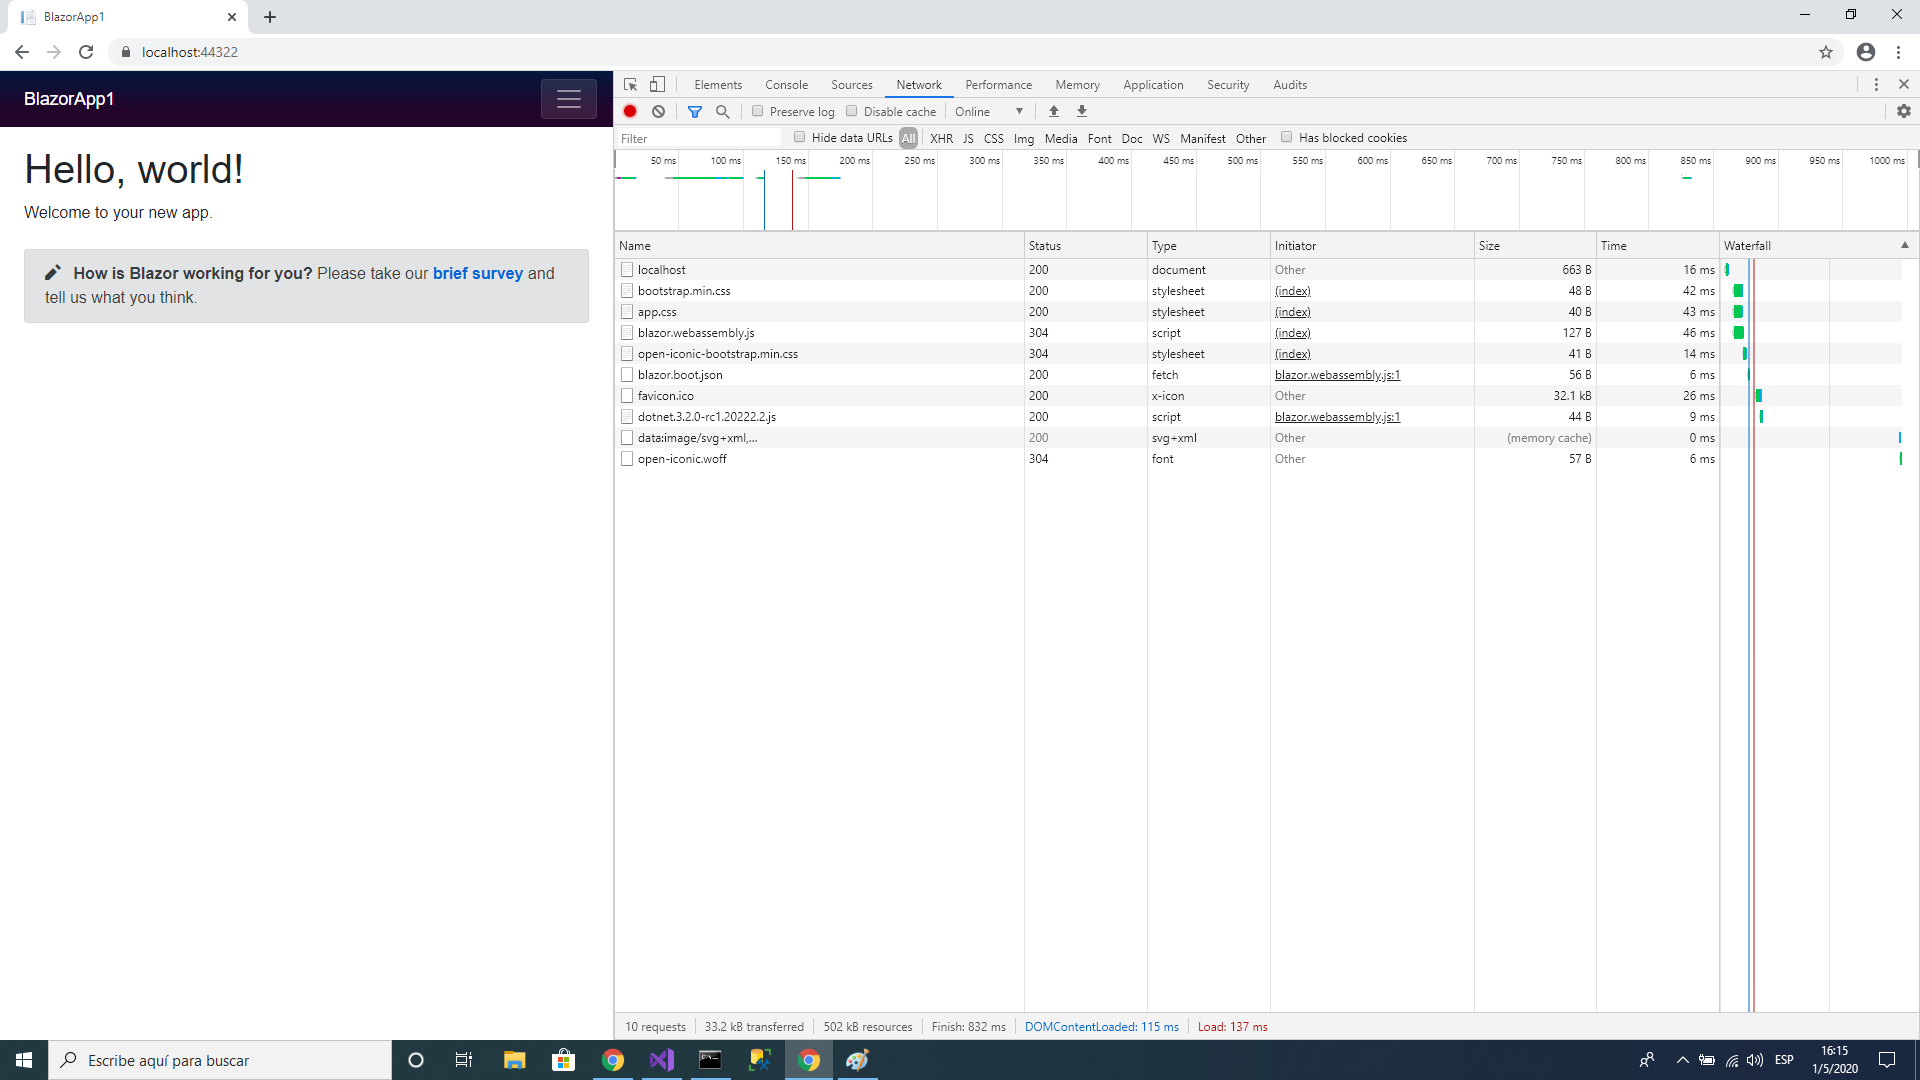Enable the Preserve log checkbox
Viewport: 1920px width, 1080px height.
[x=758, y=111]
